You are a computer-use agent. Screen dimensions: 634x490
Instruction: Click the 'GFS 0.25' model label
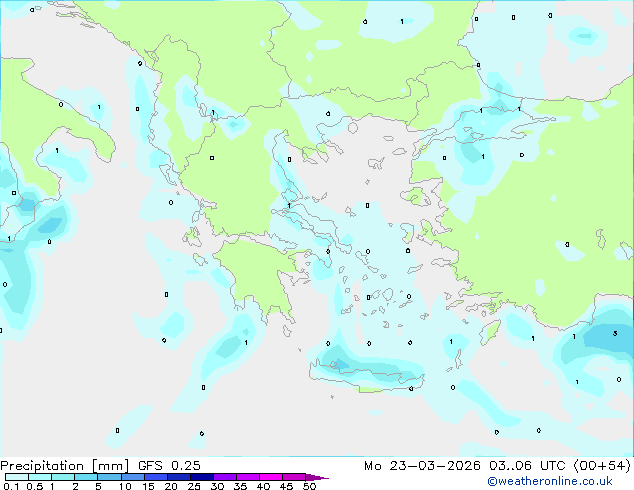(169, 466)
